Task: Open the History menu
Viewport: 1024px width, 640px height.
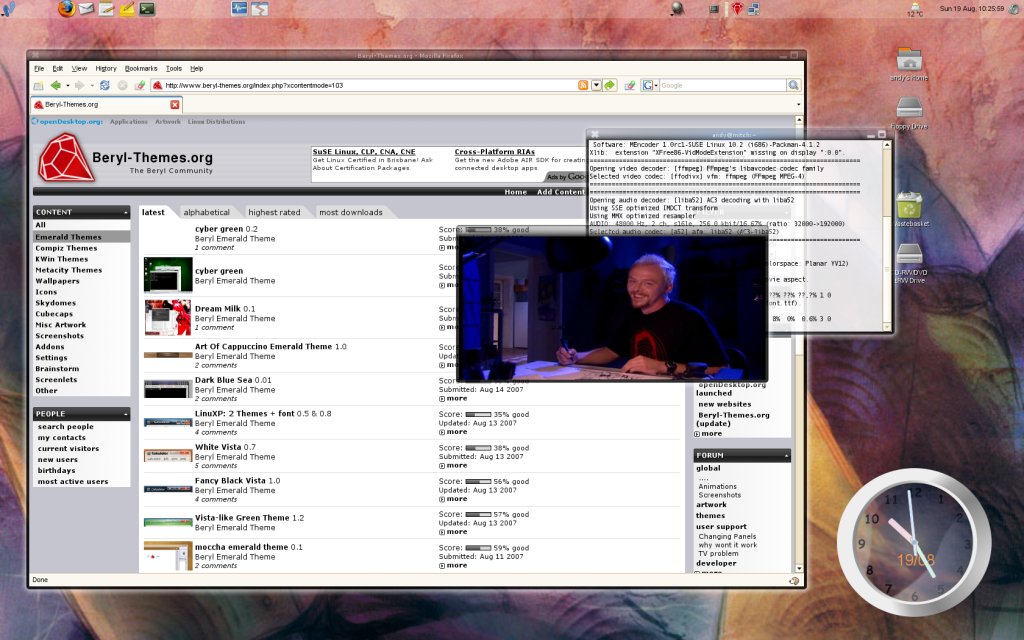Action: pos(106,69)
